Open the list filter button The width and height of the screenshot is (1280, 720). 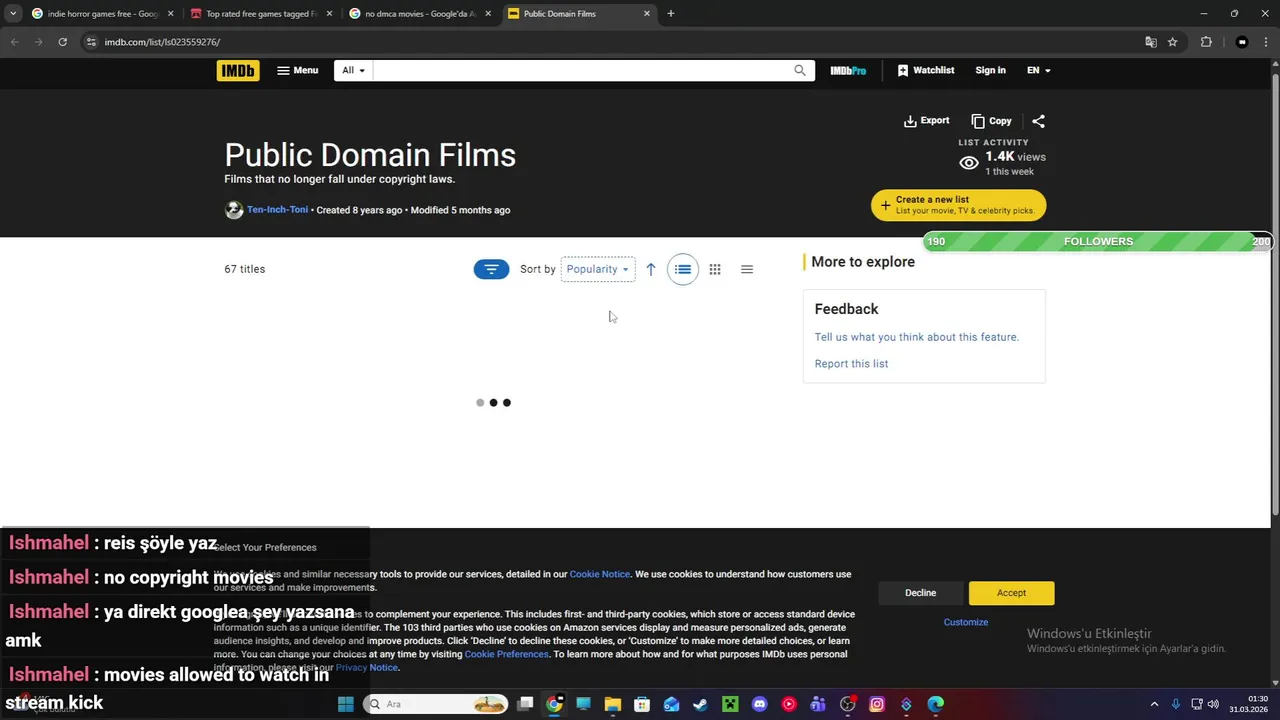pyautogui.click(x=491, y=269)
